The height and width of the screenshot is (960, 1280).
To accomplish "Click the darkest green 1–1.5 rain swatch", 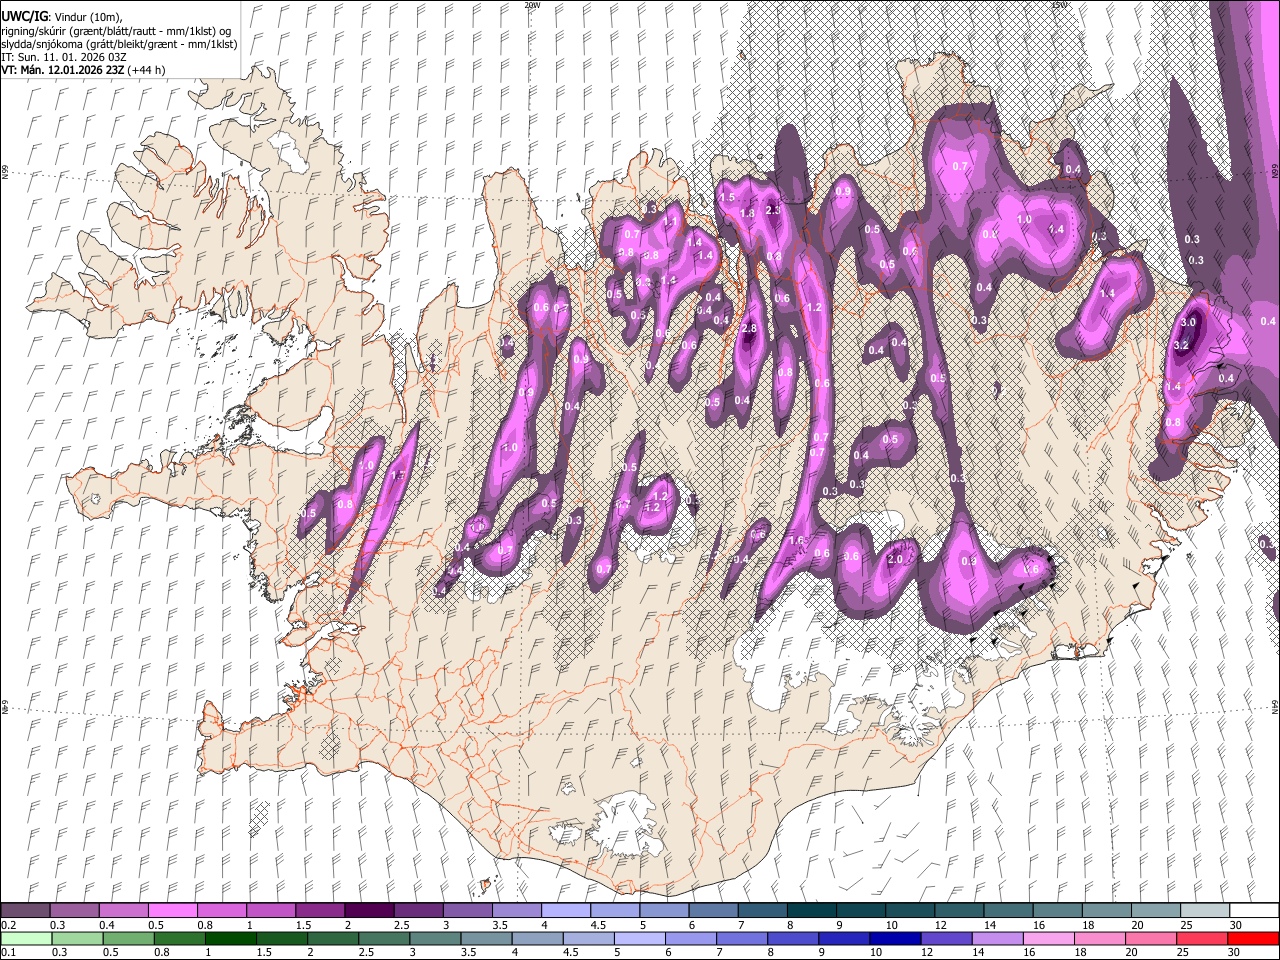I will click(231, 938).
